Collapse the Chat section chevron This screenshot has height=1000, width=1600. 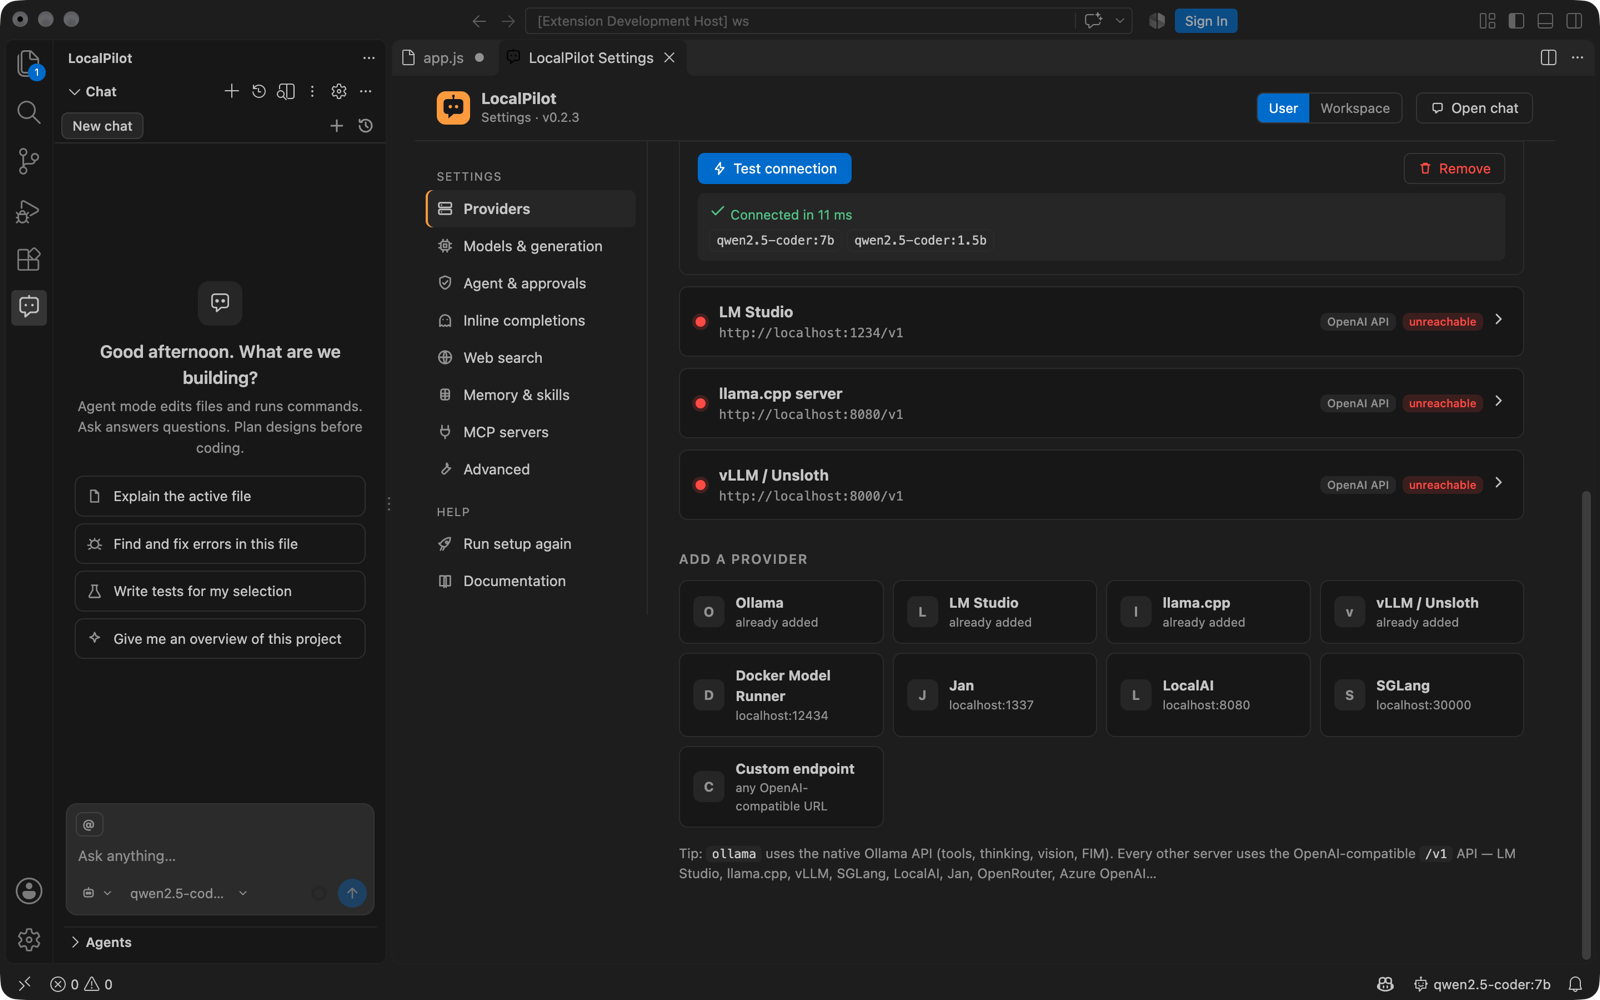74,92
